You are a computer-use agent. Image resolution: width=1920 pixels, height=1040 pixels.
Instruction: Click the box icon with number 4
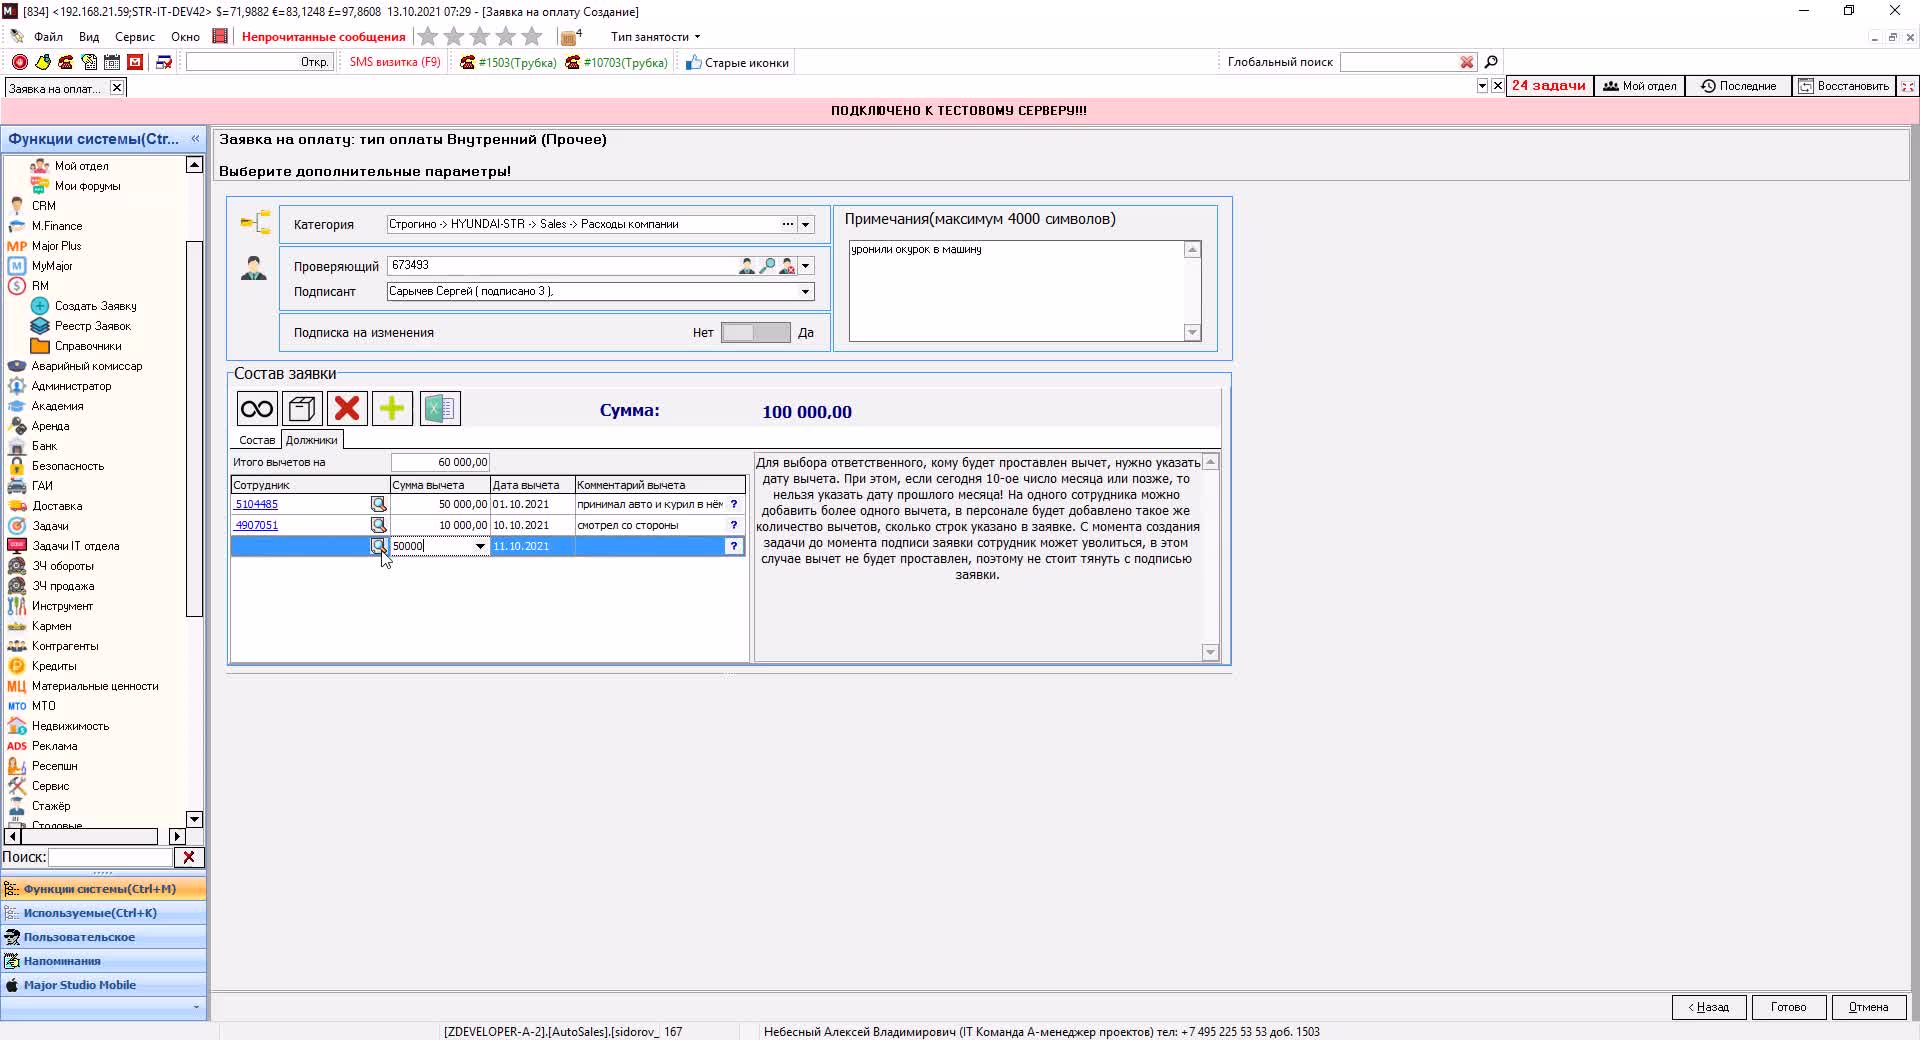[570, 37]
